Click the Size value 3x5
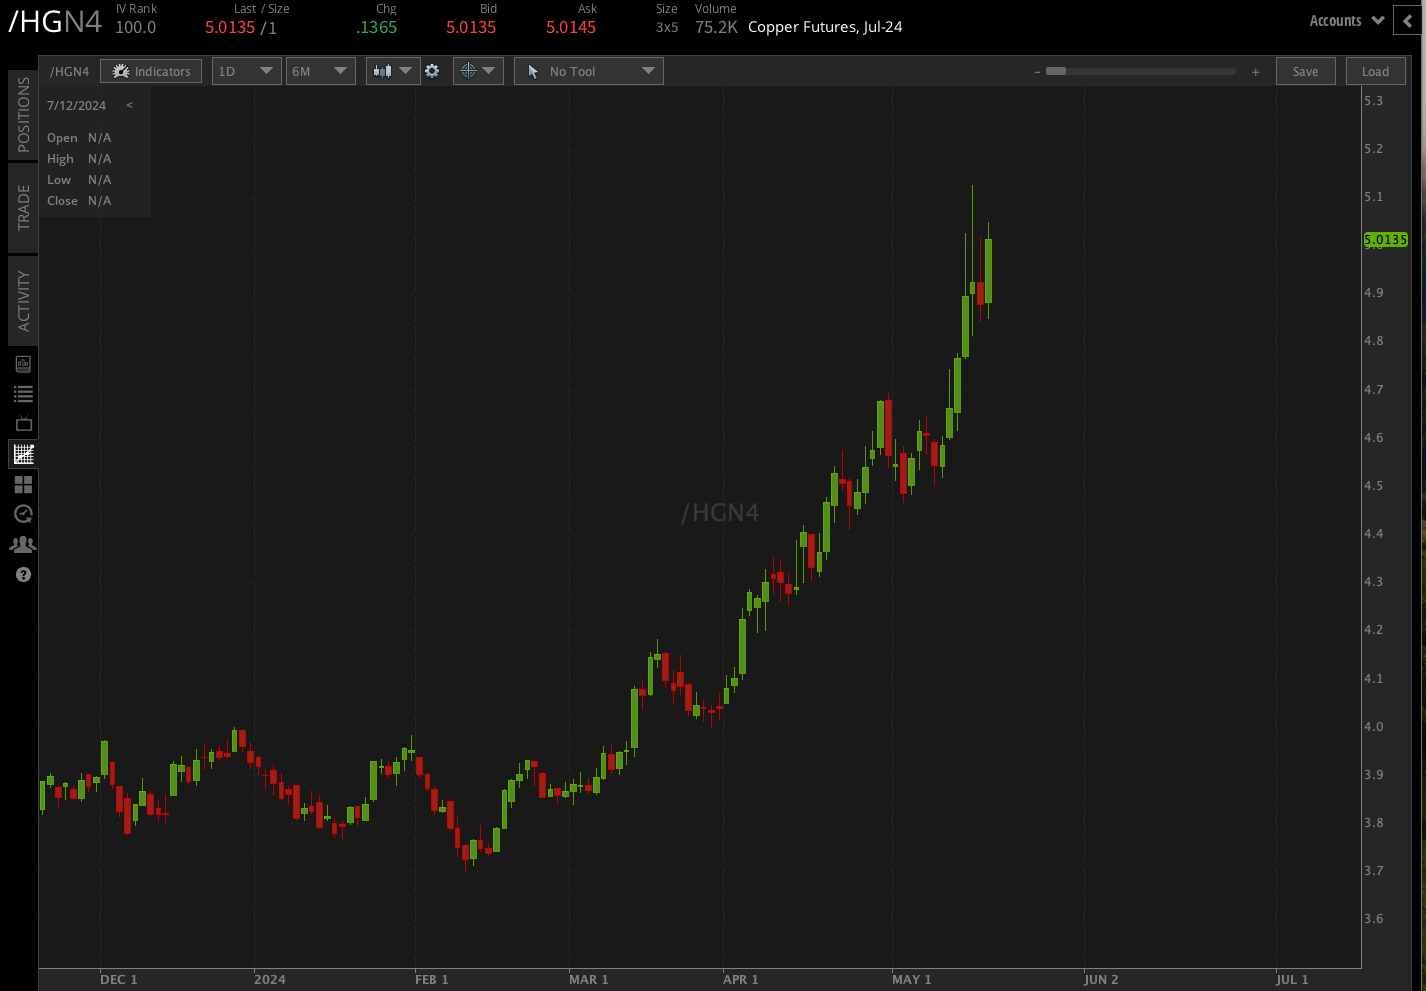1426x991 pixels. coord(667,27)
